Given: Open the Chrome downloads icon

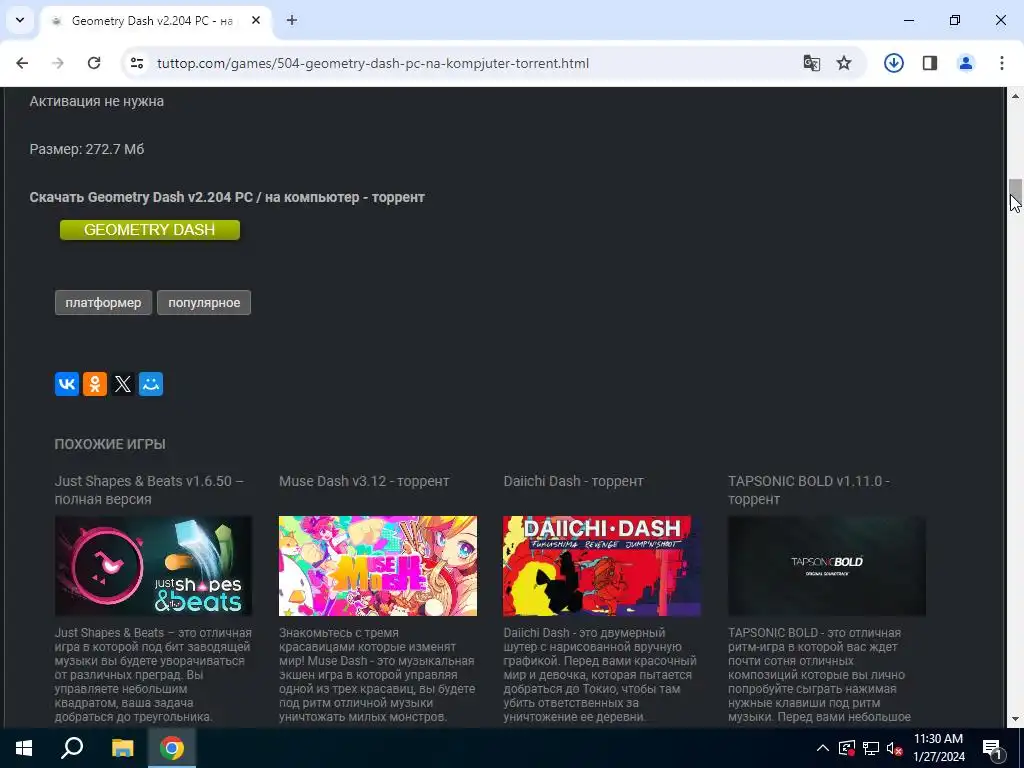Looking at the screenshot, I should [893, 63].
